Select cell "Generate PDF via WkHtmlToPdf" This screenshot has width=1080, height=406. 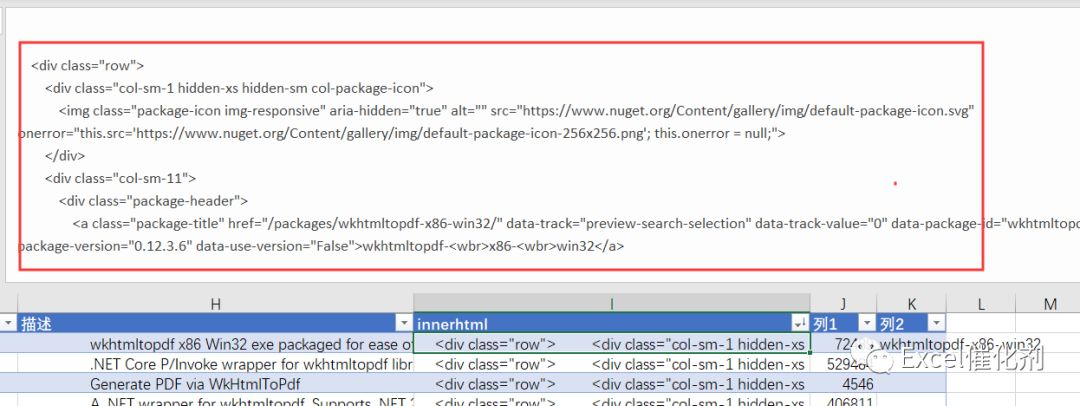[x=216, y=384]
